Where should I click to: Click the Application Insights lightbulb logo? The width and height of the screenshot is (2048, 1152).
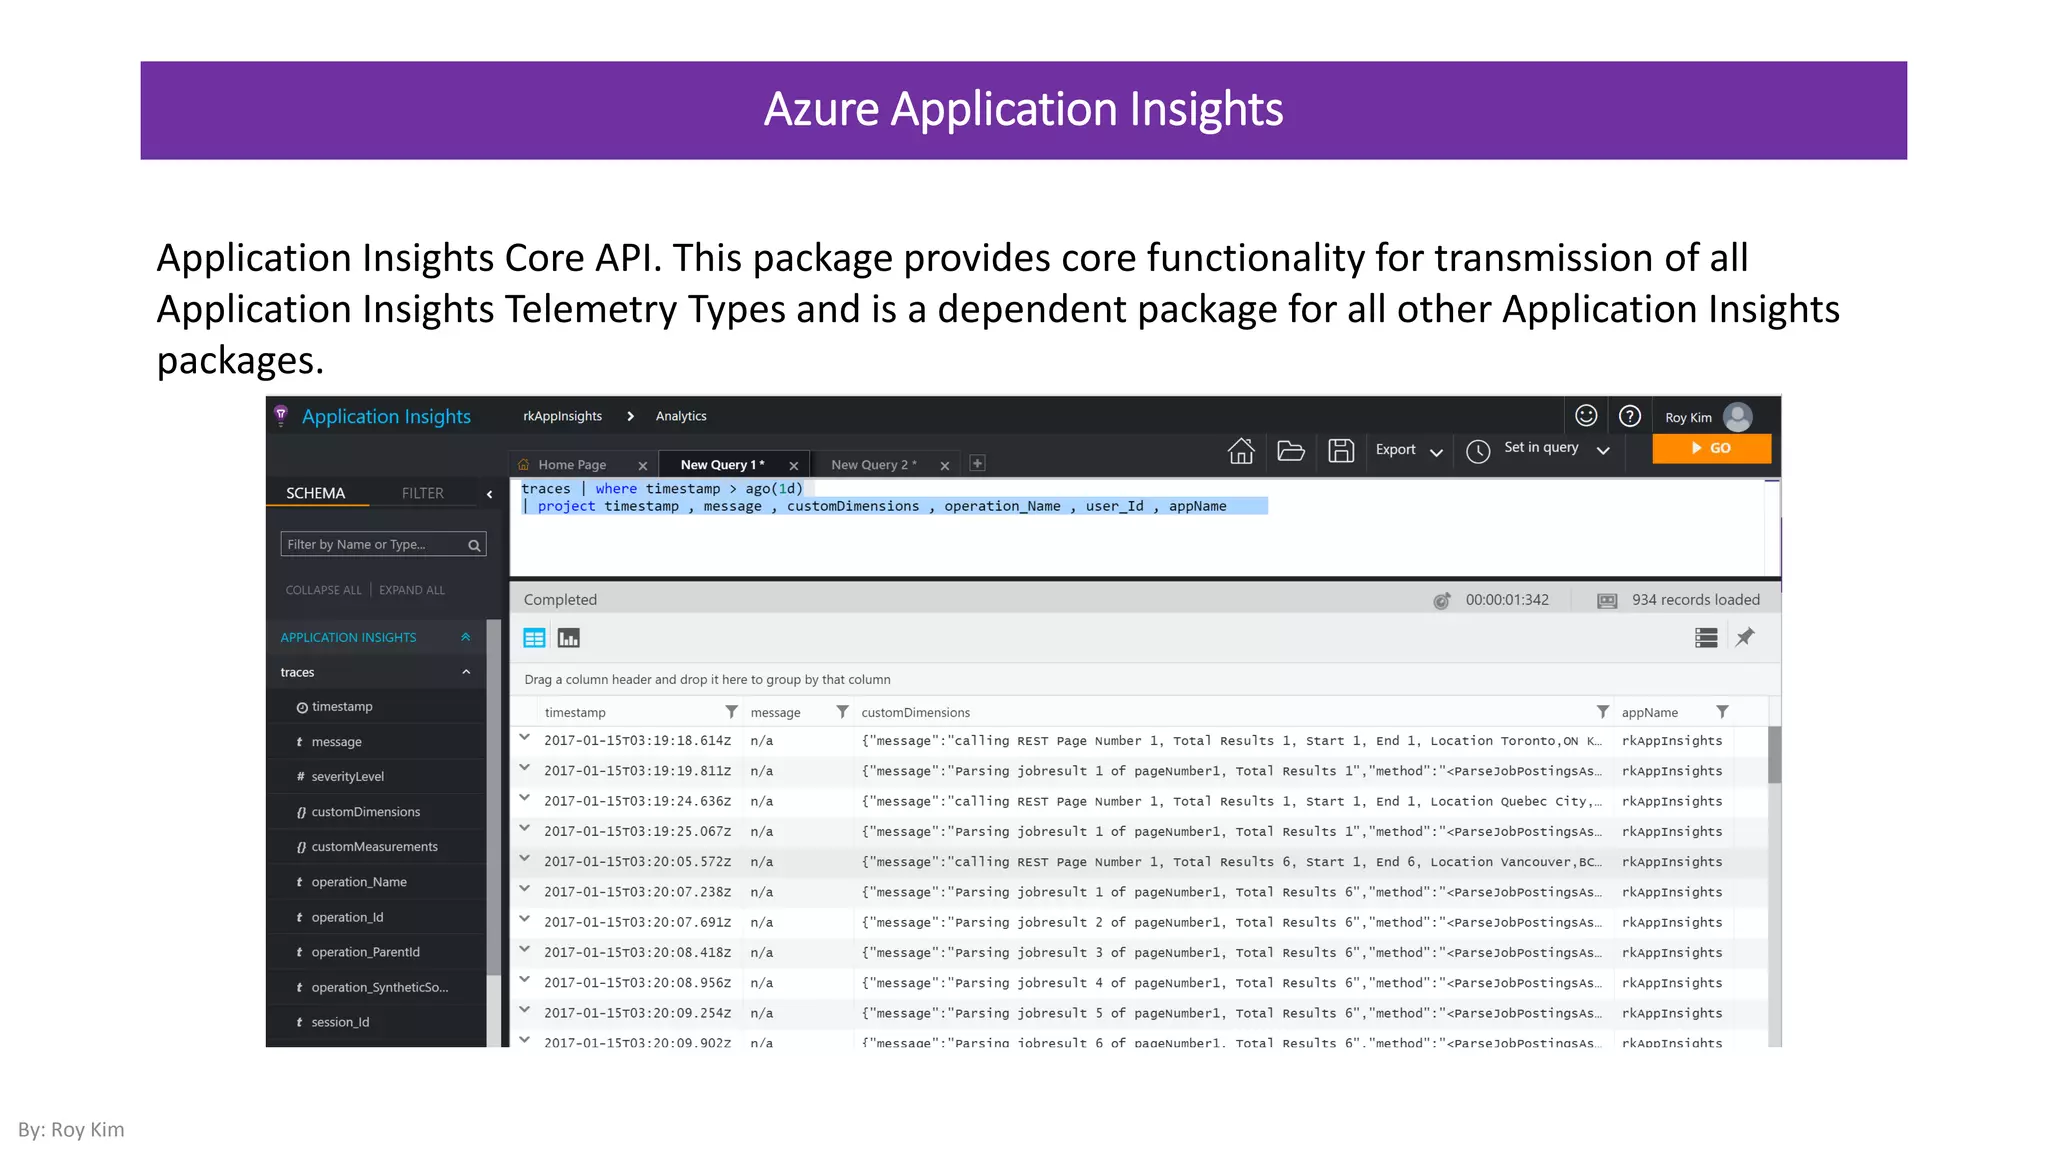pyautogui.click(x=281, y=416)
